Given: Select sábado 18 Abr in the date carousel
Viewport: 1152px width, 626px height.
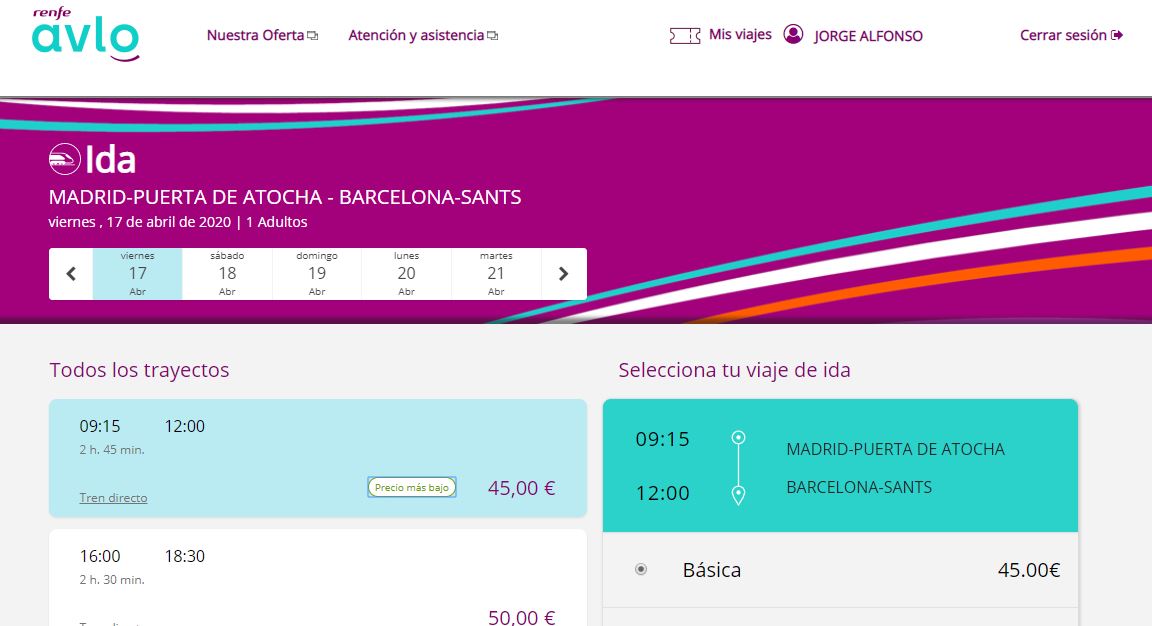Looking at the screenshot, I should coord(227,273).
